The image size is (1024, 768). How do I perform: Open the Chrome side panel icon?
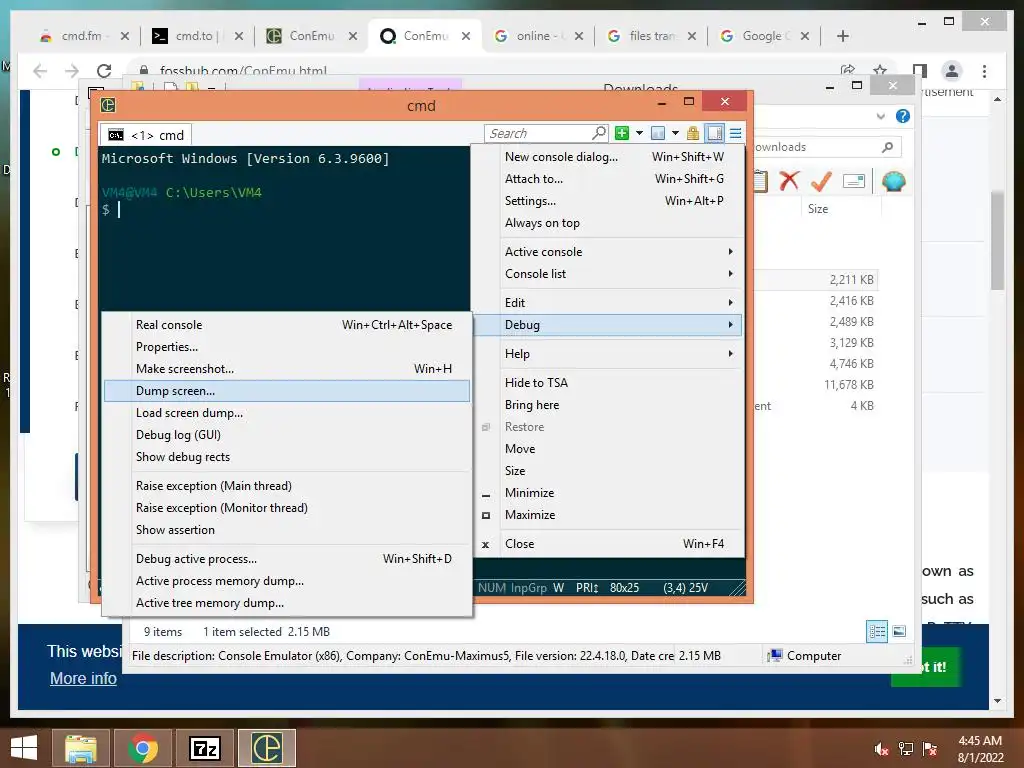click(x=920, y=71)
